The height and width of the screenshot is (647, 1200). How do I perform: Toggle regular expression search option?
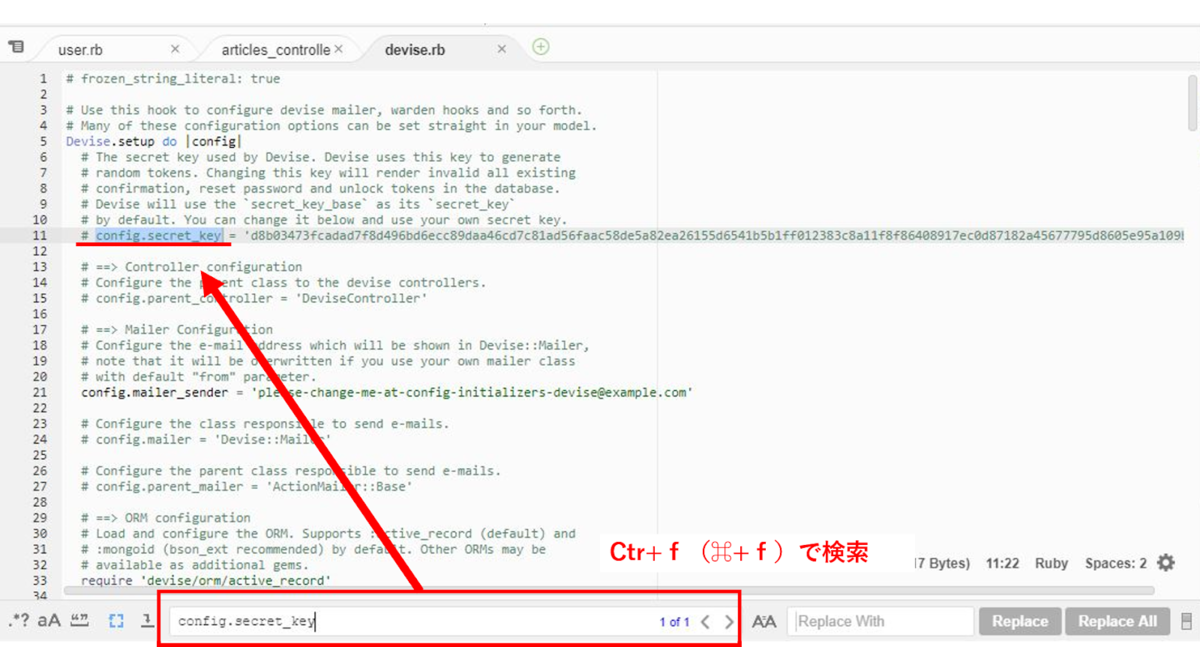[18, 620]
